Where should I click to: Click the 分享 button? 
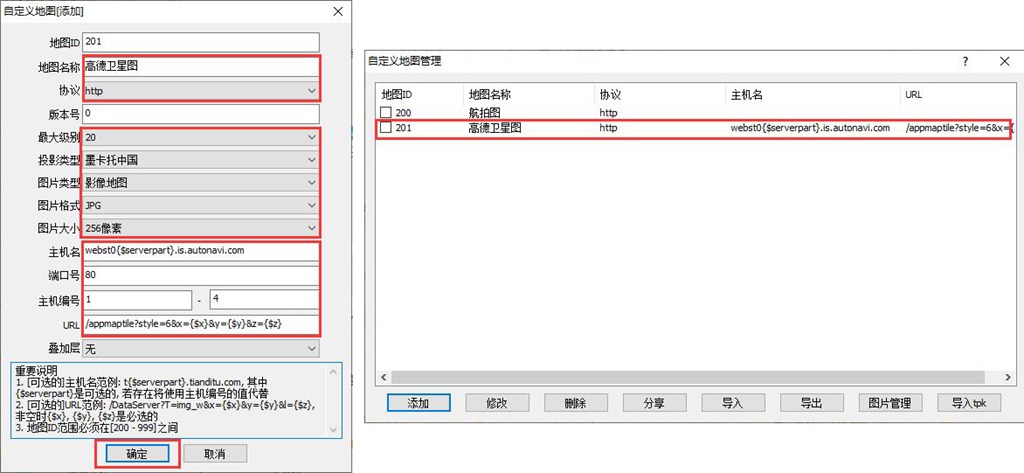pyautogui.click(x=654, y=403)
